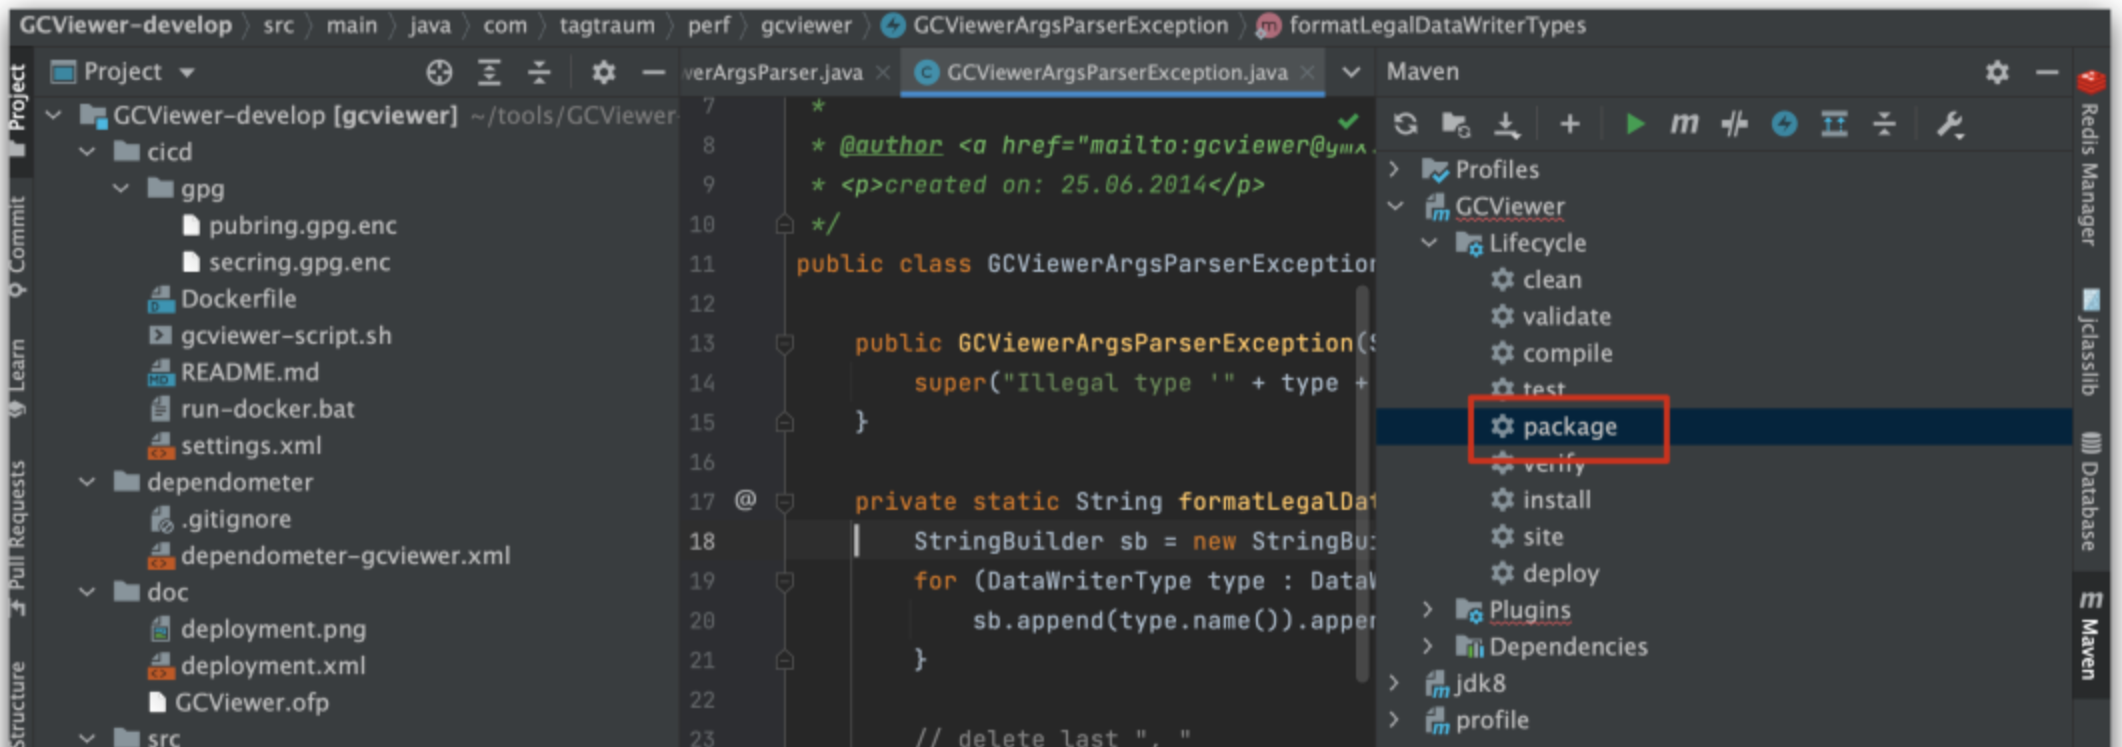Click the Download Sources icon in Maven
This screenshot has height=747, width=2122.
pyautogui.click(x=1506, y=124)
